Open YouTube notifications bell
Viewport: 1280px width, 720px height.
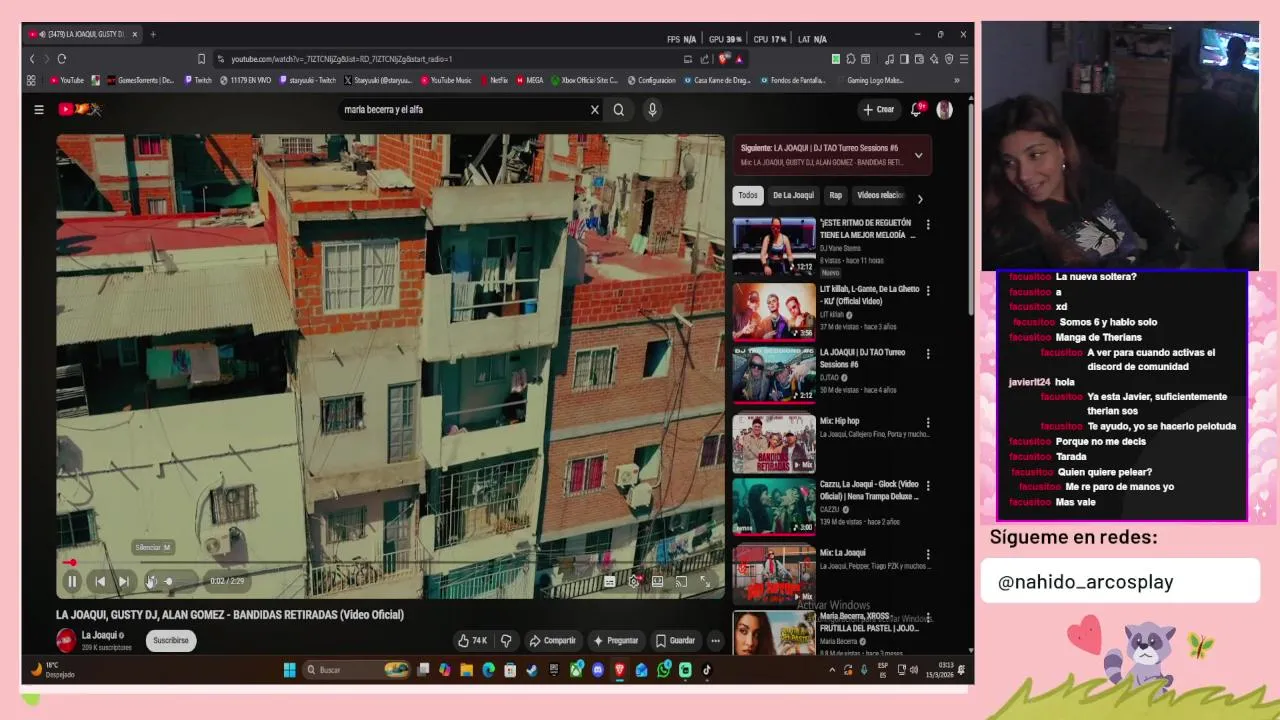coord(916,110)
